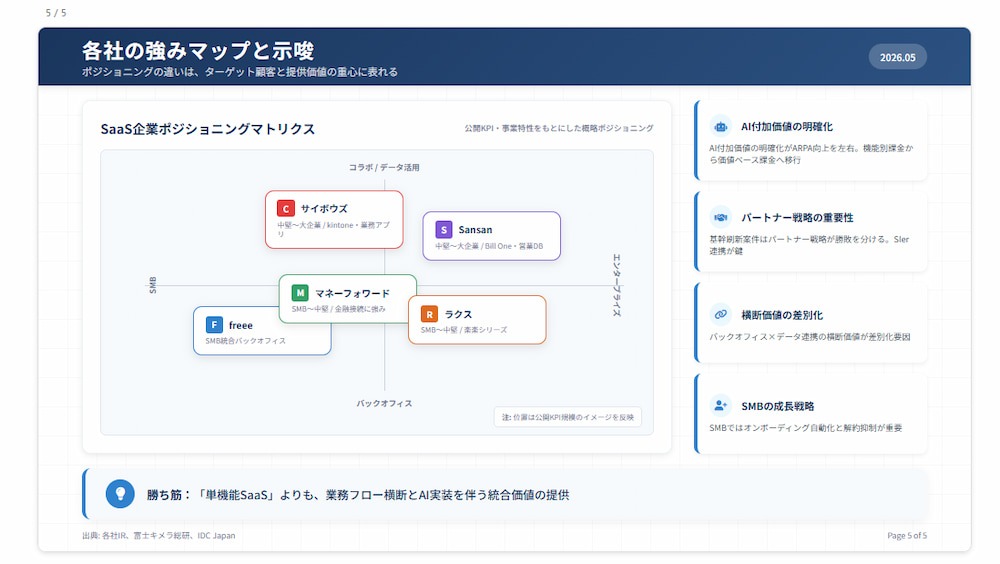Click freee description SMB統合バックオフィス
This screenshot has width=1000, height=564.
[x=246, y=341]
